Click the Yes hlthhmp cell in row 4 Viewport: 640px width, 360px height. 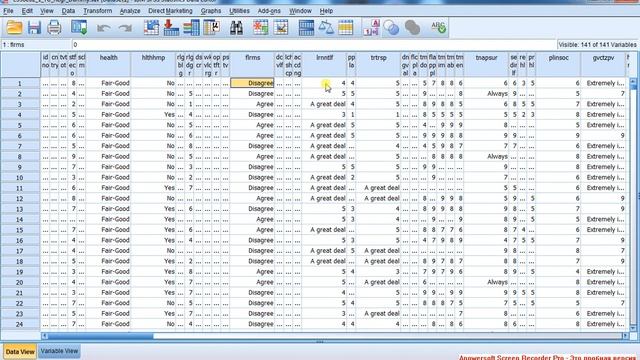[153, 115]
